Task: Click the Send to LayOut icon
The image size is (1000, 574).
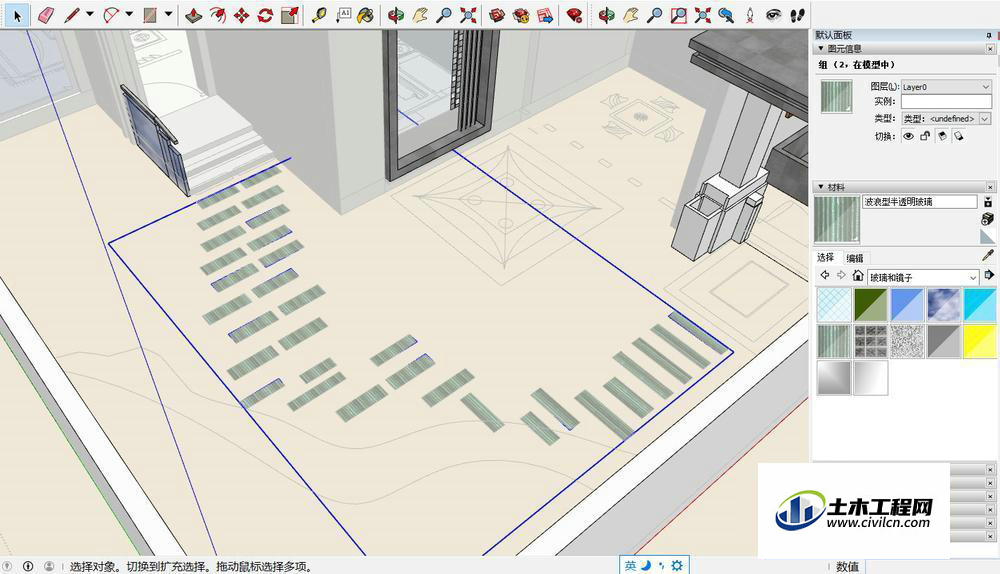Action: (545, 15)
